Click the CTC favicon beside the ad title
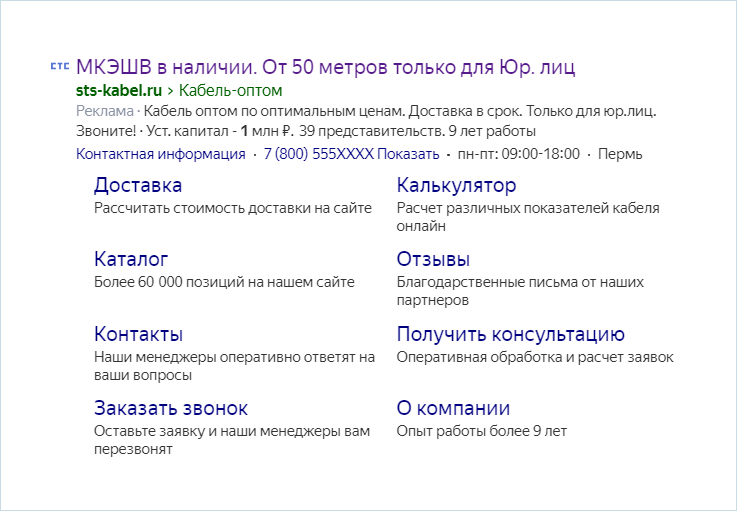Screen dimensions: 737x511 point(60,66)
